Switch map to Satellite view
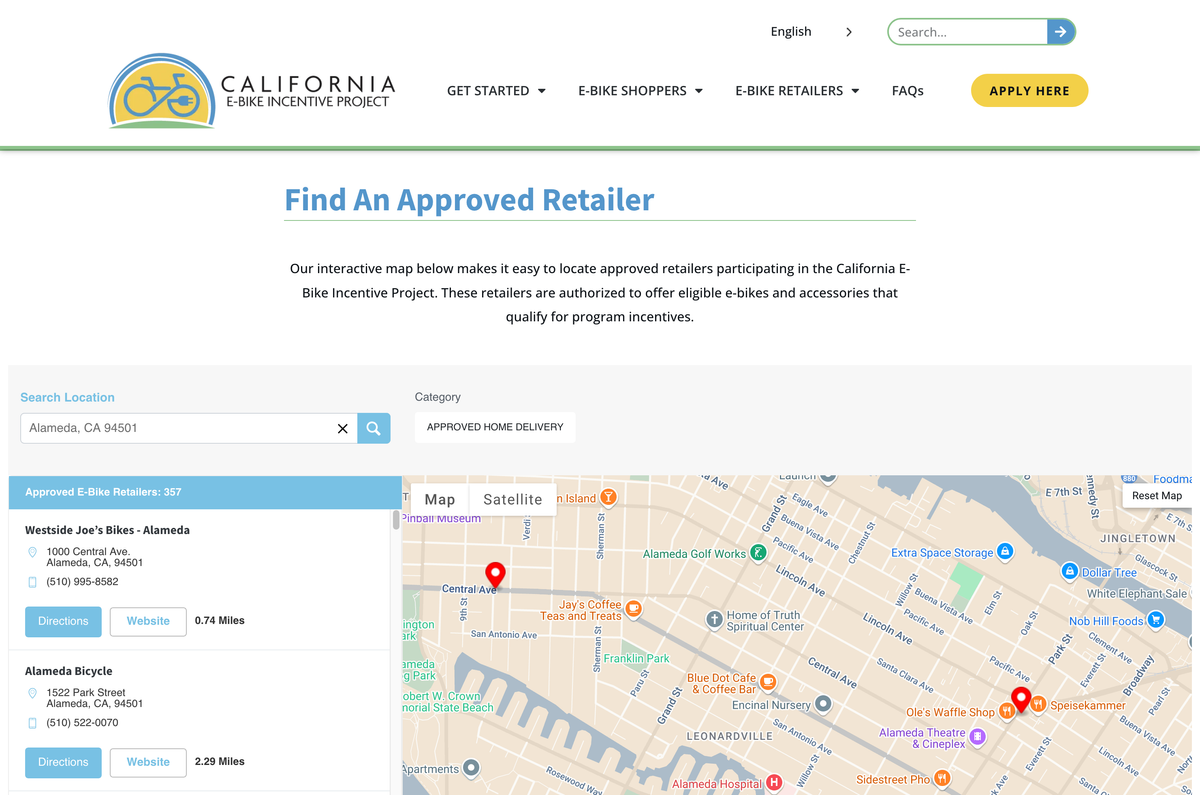Viewport: 1200px width, 795px height. pos(513,499)
